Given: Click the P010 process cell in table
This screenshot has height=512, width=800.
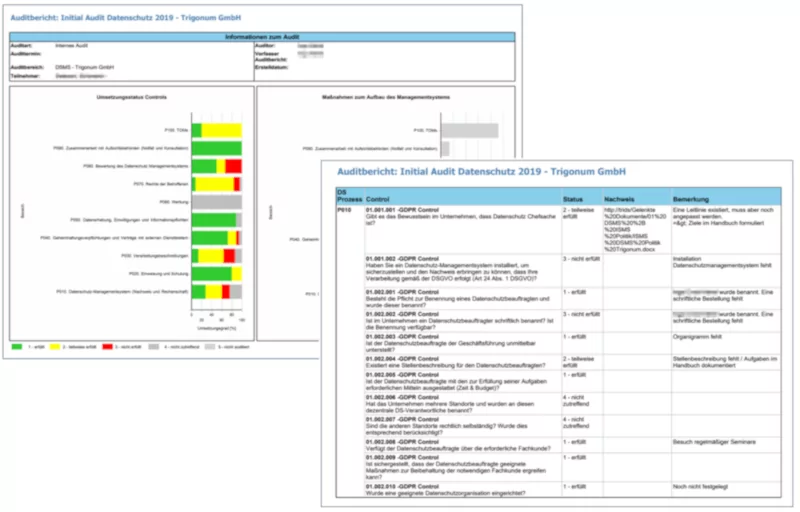Looking at the screenshot, I should [344, 212].
